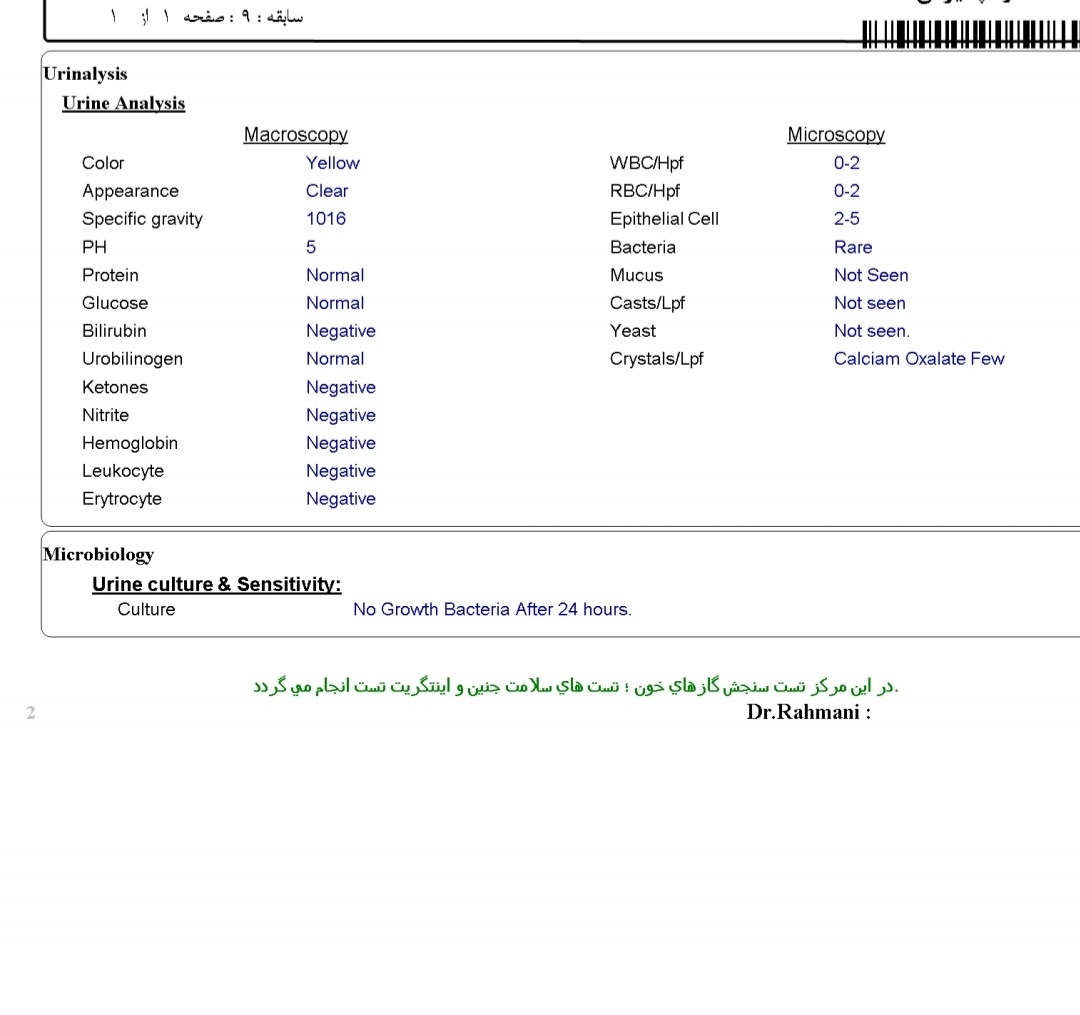Click the Yeast label
Image resolution: width=1080 pixels, height=1015 pixels.
tap(632, 331)
